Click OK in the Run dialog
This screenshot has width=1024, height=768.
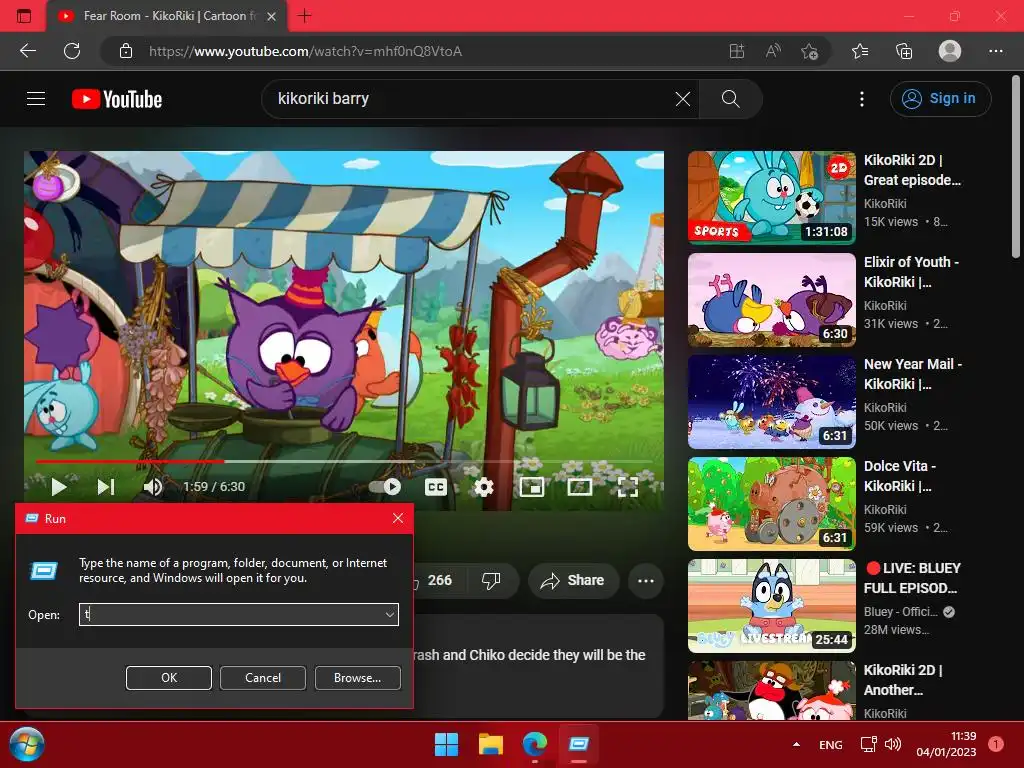click(x=168, y=678)
